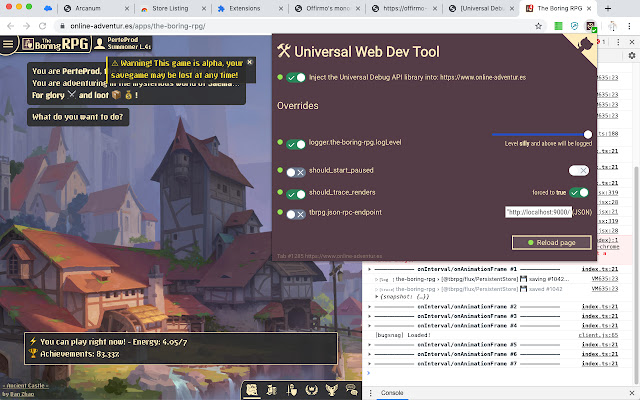Open the Console drawer kebab menu

(x=370, y=393)
